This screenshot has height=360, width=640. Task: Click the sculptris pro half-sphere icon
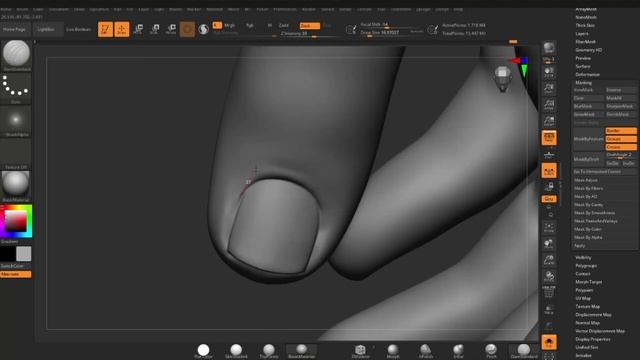pos(203,29)
